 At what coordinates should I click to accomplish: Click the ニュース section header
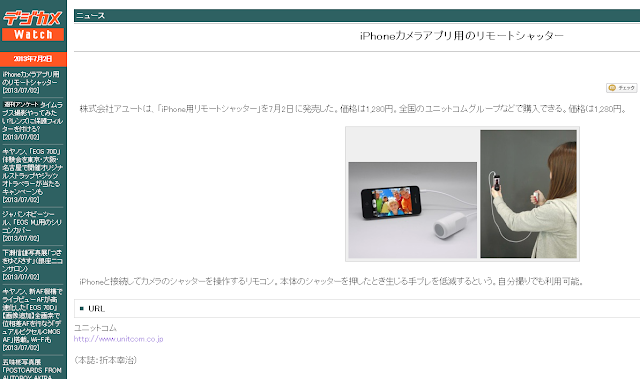pos(91,16)
